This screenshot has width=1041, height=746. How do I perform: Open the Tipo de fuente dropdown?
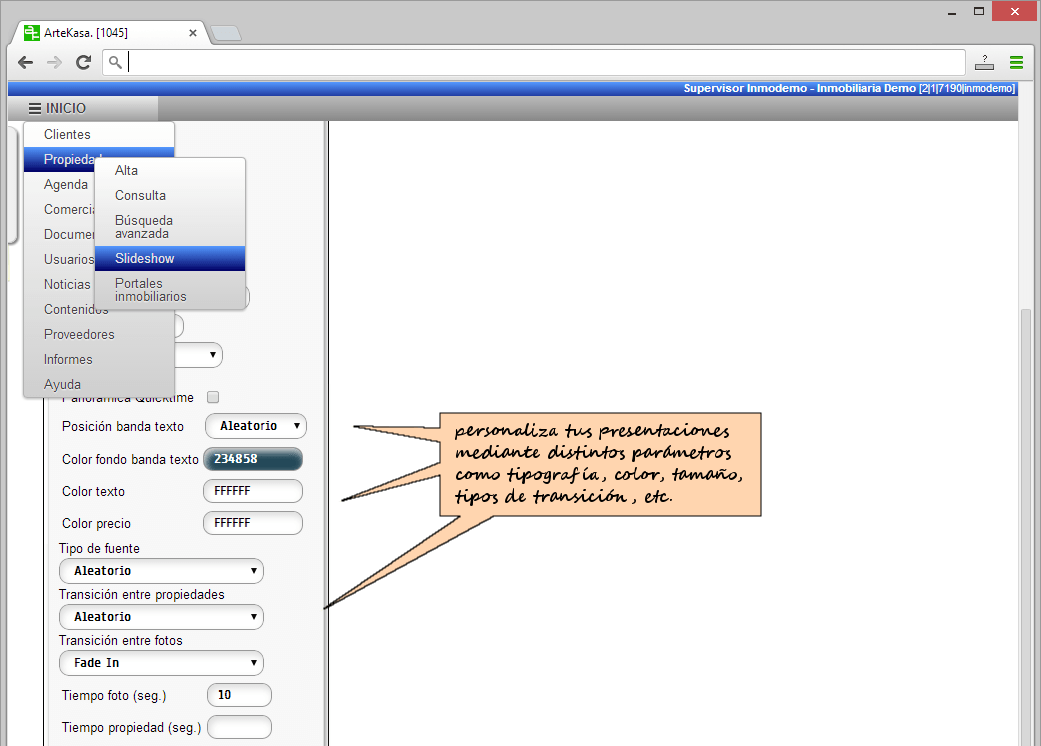161,571
